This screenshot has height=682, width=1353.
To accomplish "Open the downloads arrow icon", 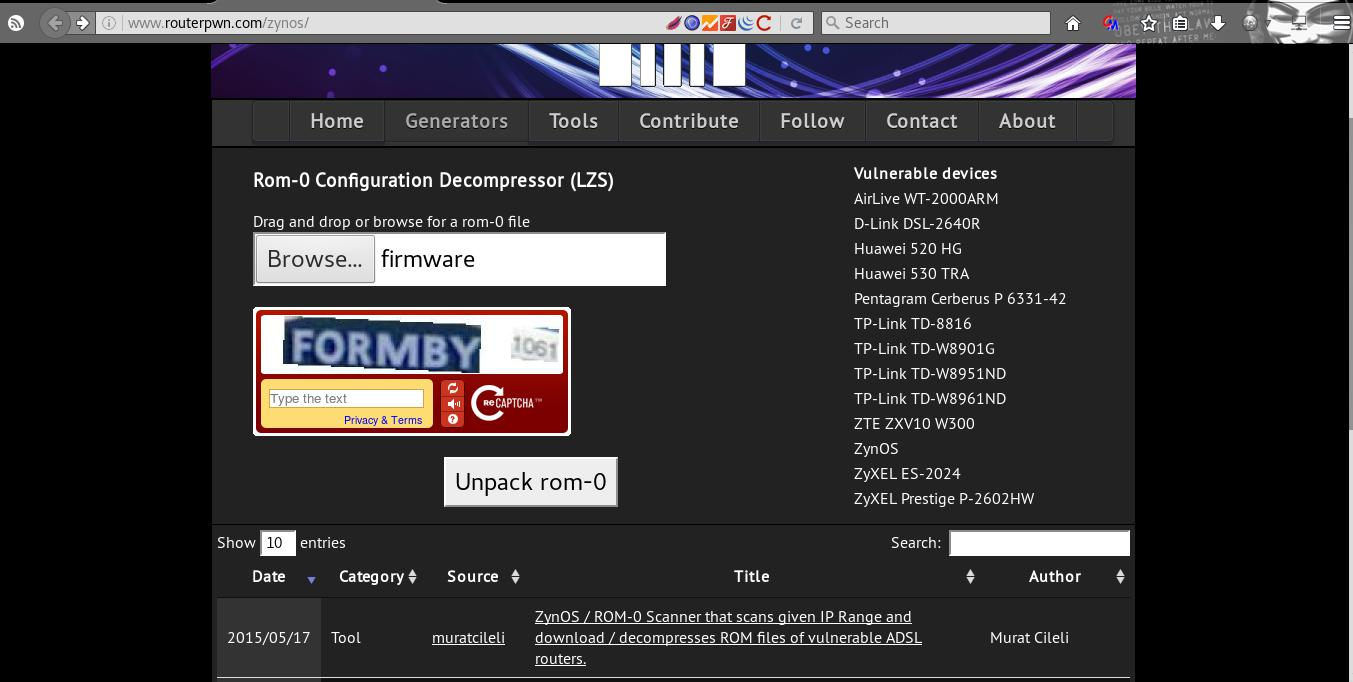I will [1218, 23].
